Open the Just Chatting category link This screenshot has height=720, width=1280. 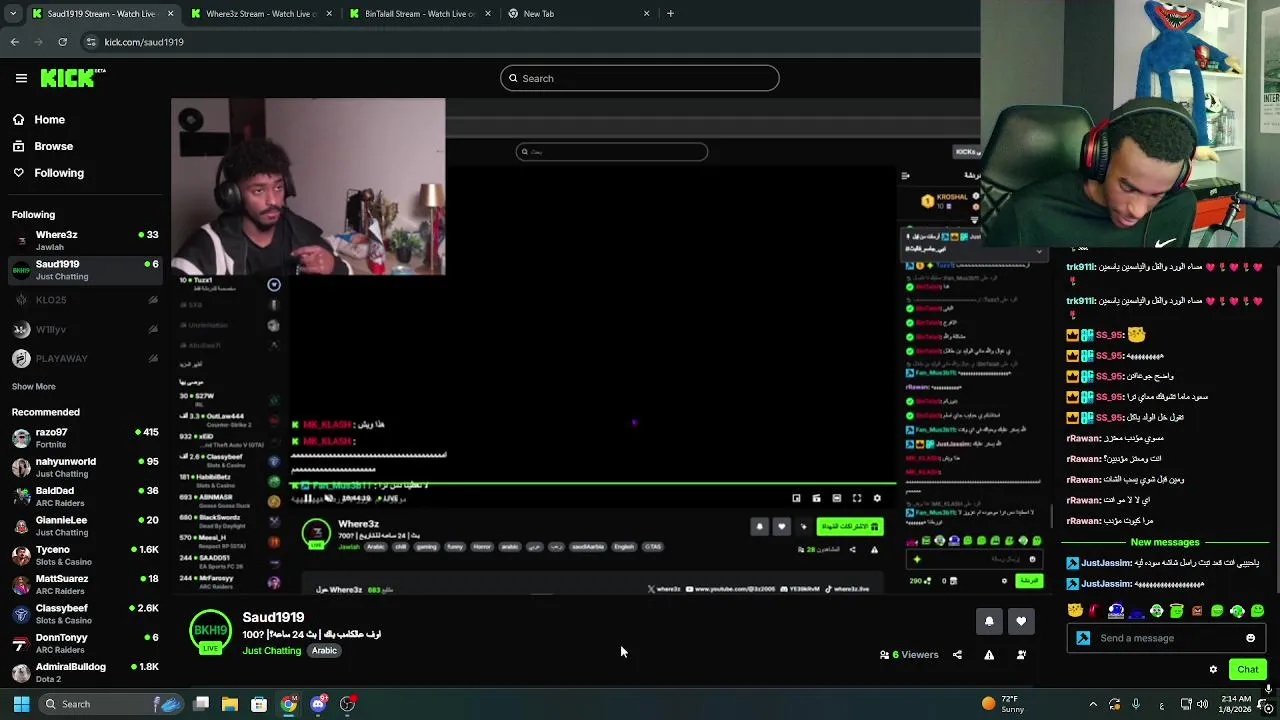(x=271, y=651)
